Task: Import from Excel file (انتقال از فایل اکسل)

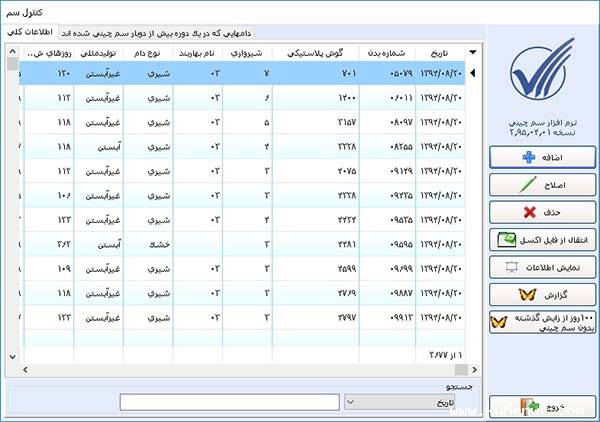Action: [x=542, y=240]
